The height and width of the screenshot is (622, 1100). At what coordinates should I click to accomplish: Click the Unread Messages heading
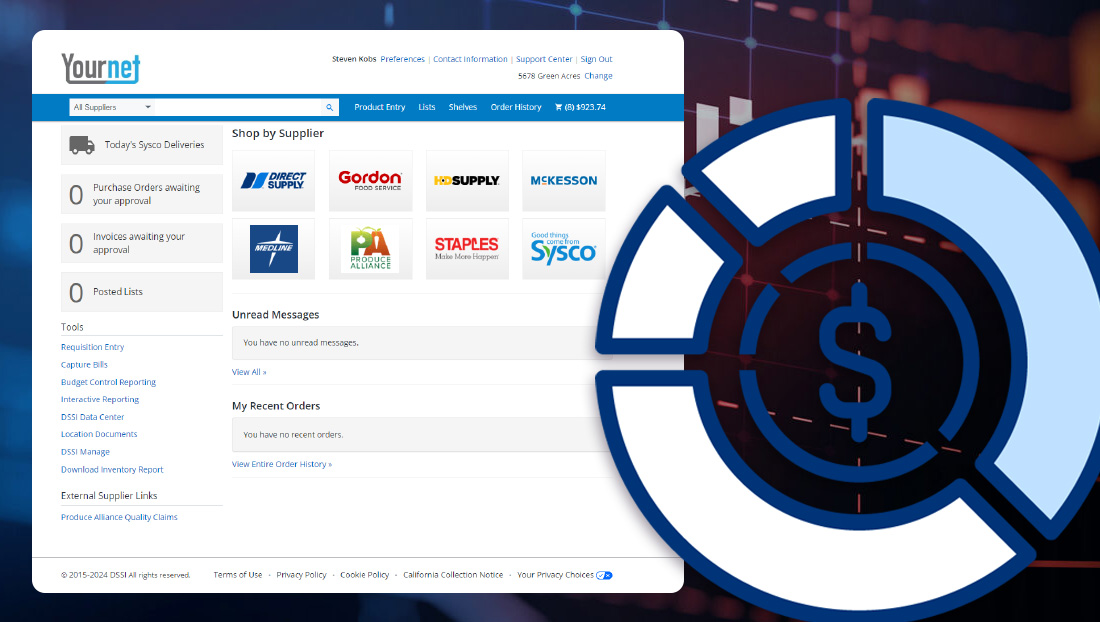tap(276, 315)
